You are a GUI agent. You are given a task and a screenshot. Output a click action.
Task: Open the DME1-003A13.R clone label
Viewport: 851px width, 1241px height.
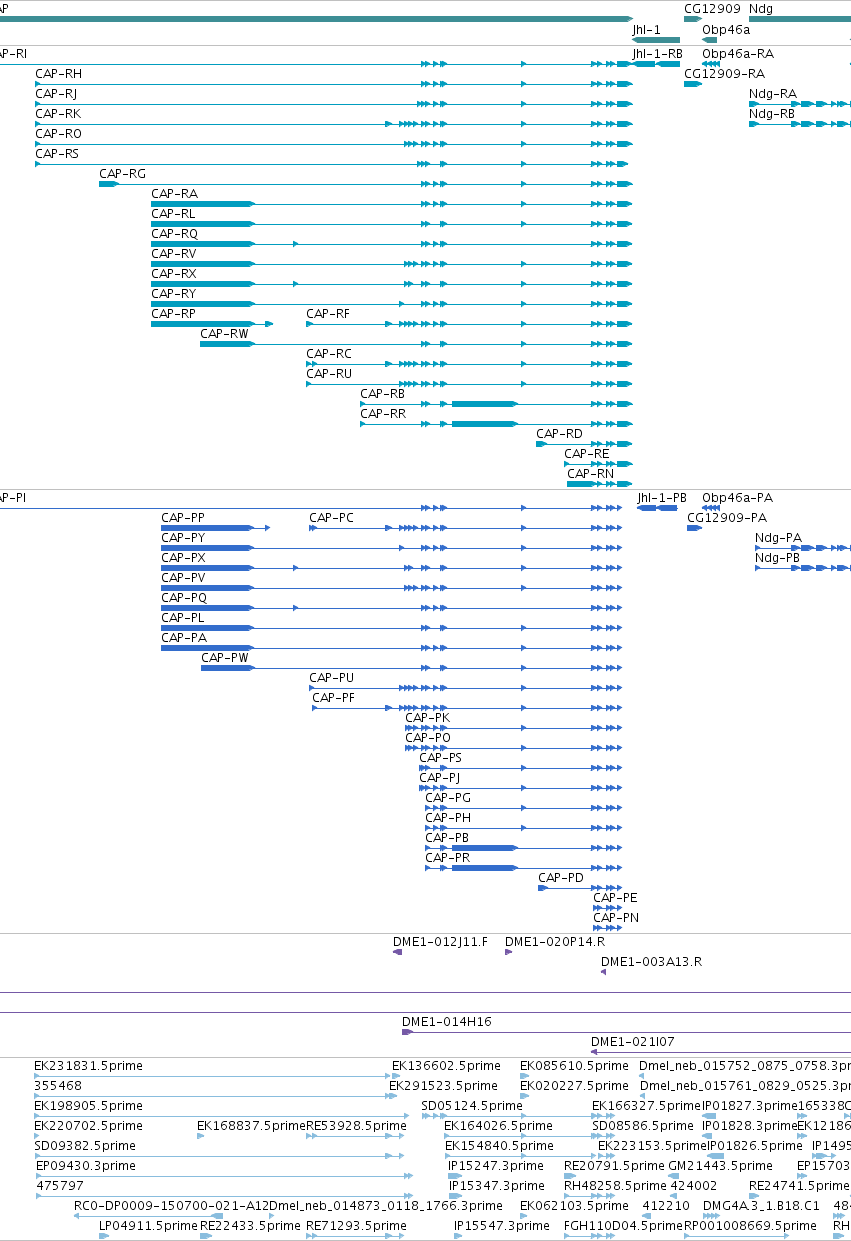click(652, 962)
